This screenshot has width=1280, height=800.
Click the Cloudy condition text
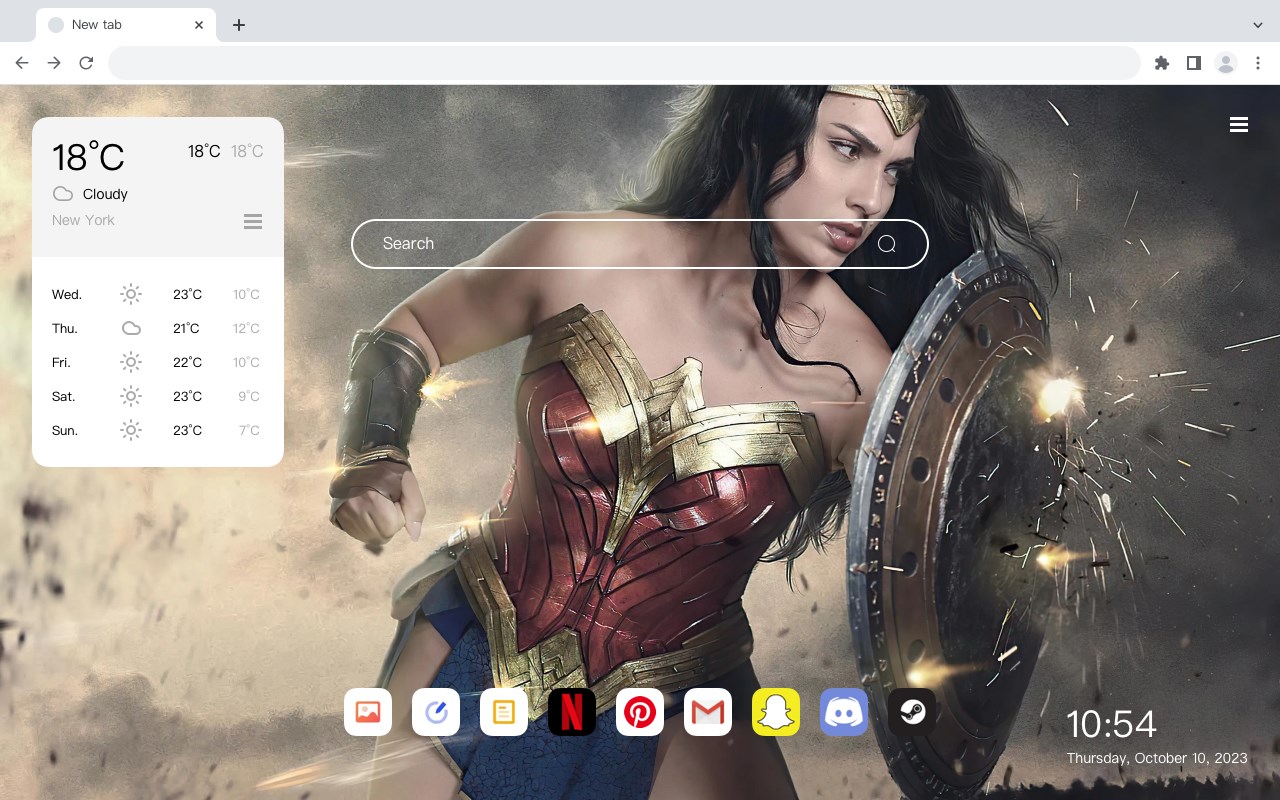click(x=105, y=194)
